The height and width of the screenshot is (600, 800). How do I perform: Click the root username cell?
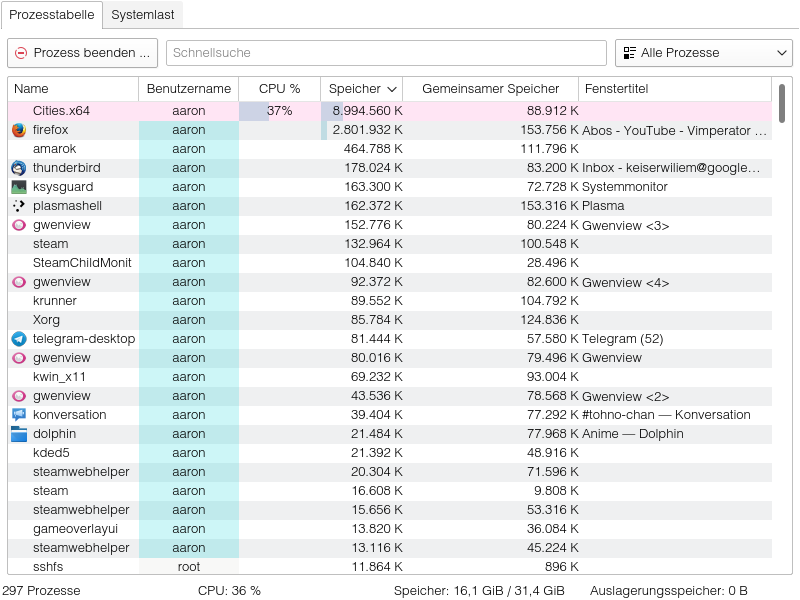[x=189, y=567]
